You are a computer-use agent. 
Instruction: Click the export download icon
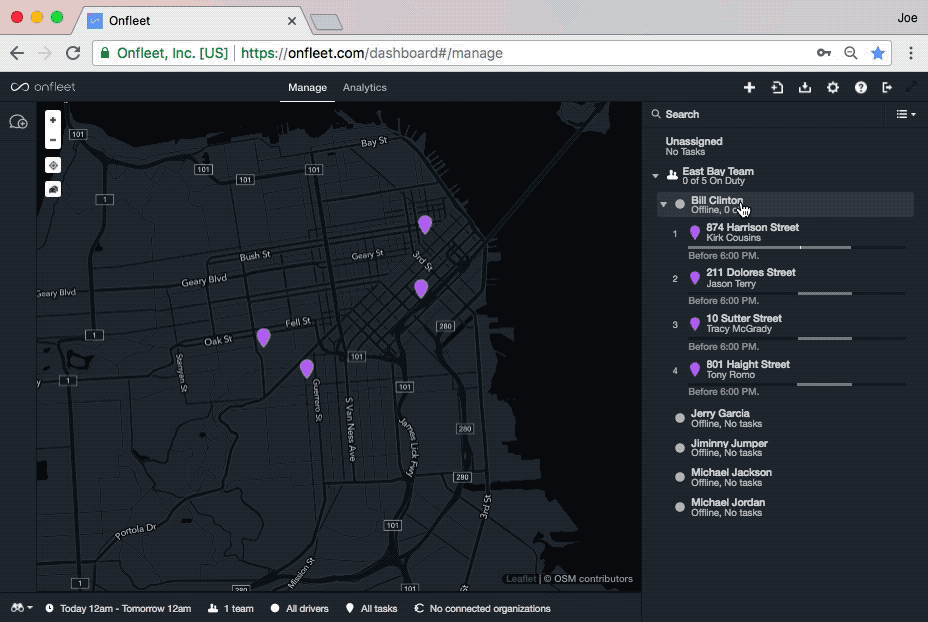point(805,88)
